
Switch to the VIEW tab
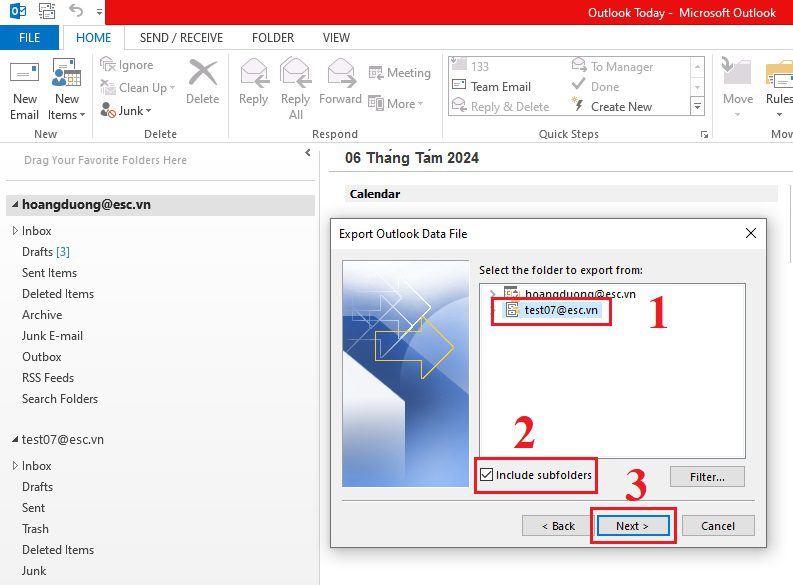click(336, 37)
